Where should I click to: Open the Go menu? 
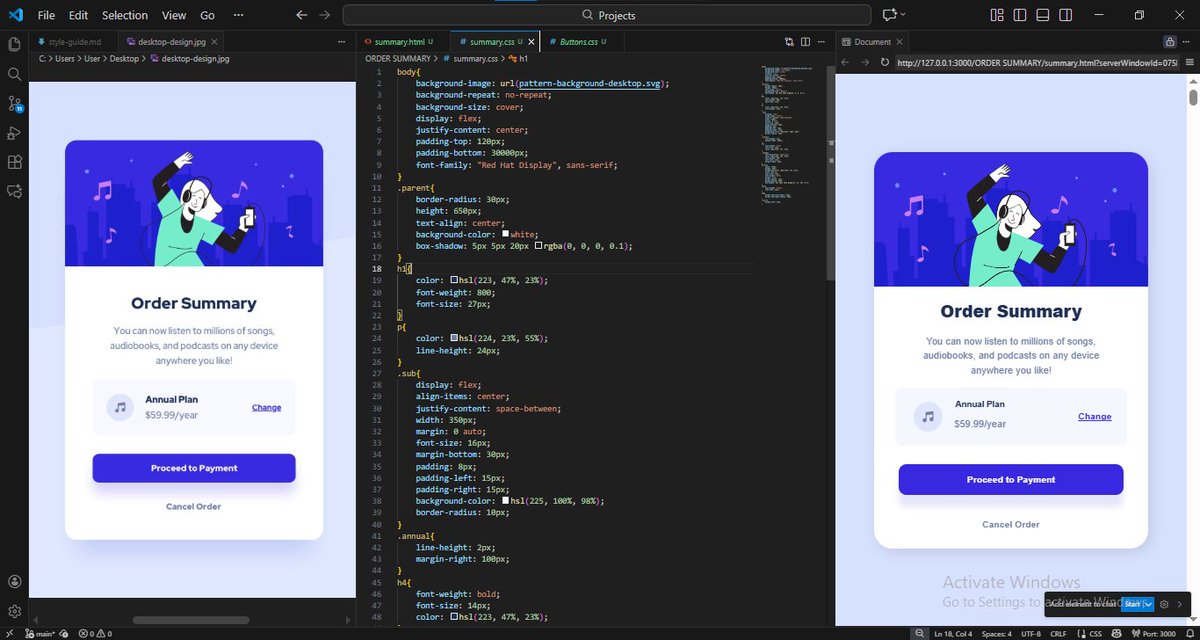[207, 15]
